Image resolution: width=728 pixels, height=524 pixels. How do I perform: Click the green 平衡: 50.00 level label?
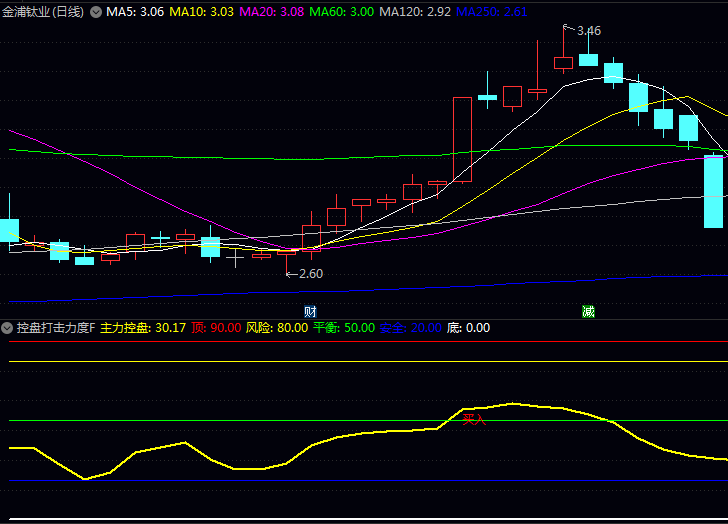(344, 328)
